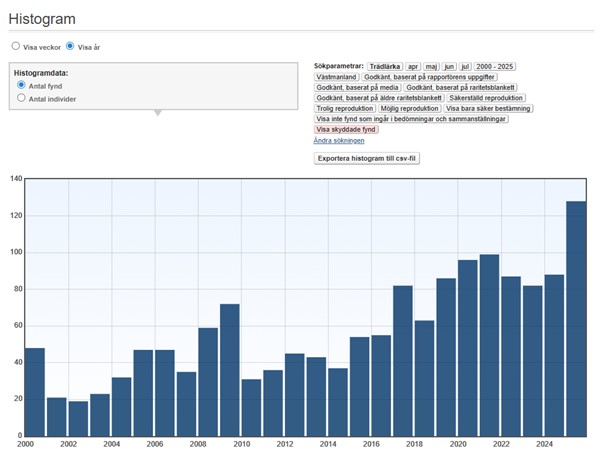603x457 pixels.
Task: Open the Ändra sökningen link
Action: pos(339,140)
